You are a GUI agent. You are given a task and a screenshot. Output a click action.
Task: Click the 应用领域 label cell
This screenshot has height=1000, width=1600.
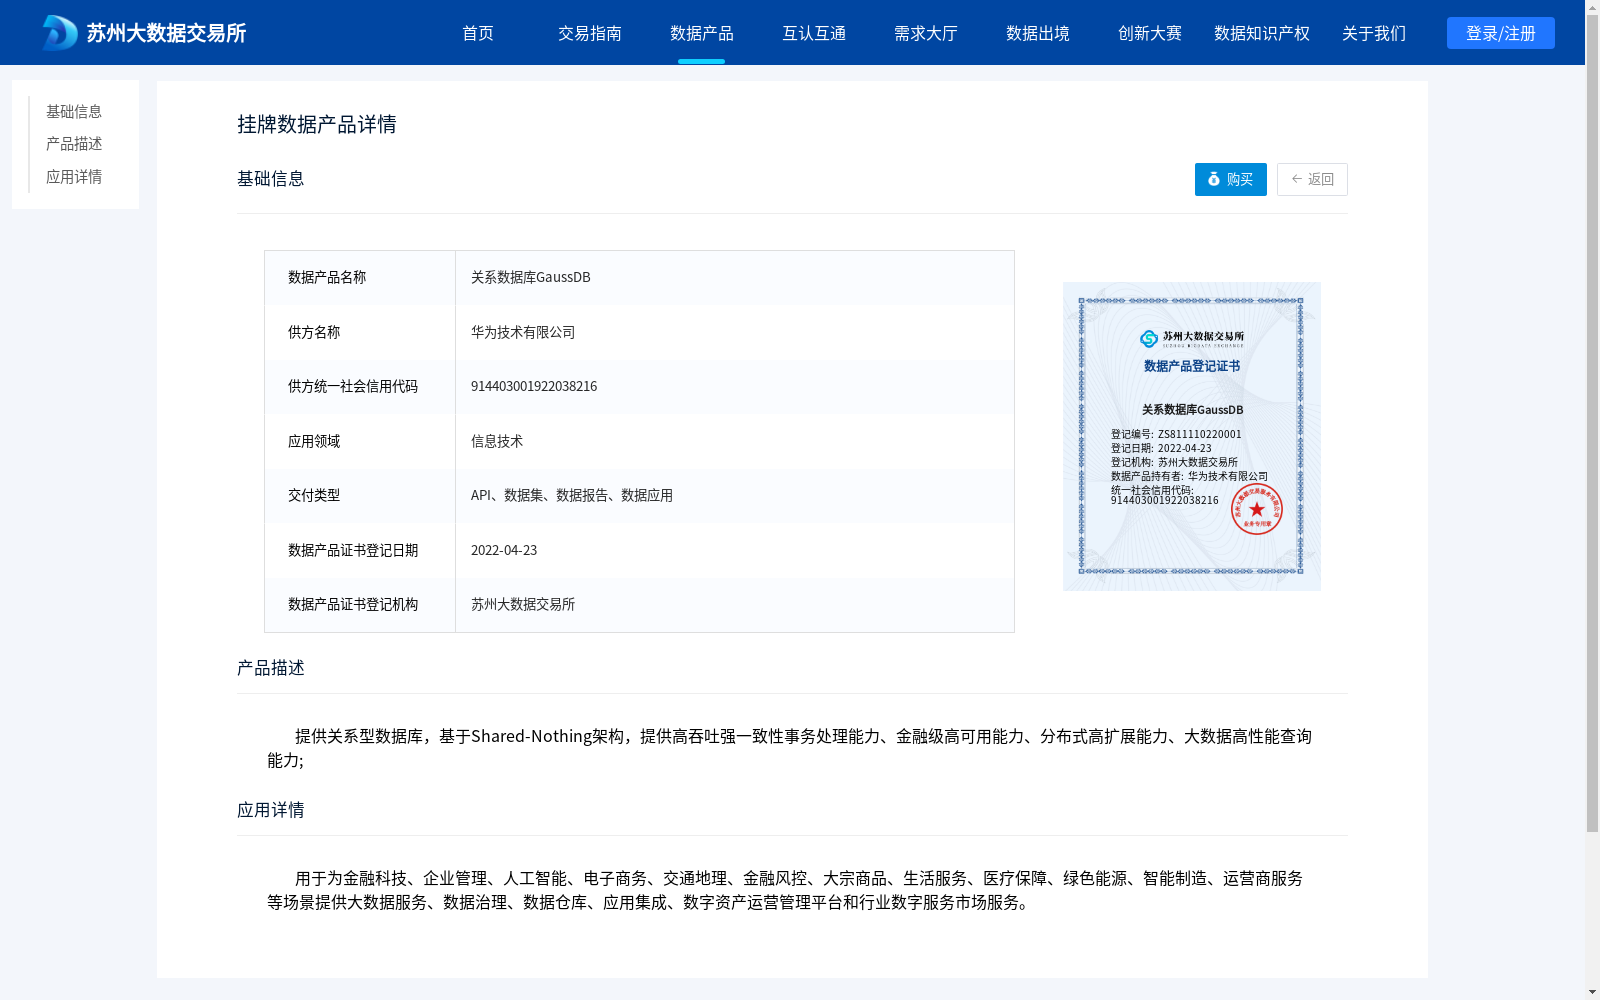(x=360, y=441)
